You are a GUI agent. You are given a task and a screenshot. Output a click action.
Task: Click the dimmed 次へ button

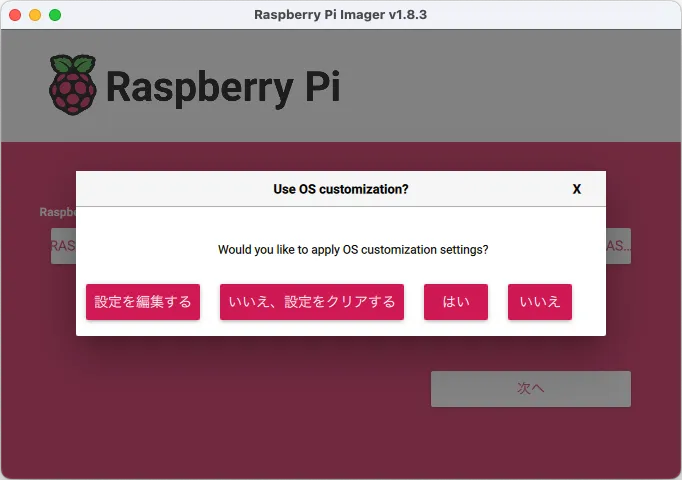531,389
